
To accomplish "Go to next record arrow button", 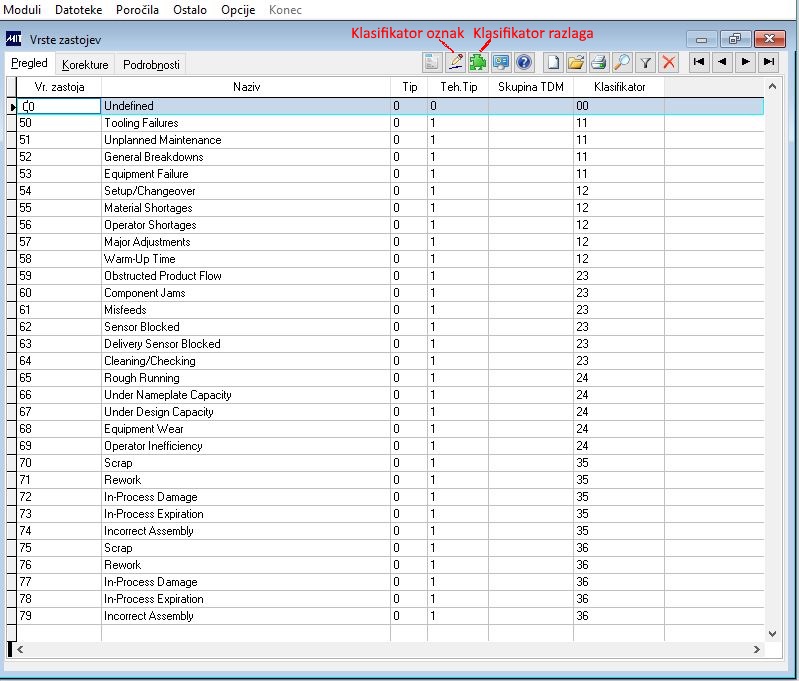I will 745,62.
